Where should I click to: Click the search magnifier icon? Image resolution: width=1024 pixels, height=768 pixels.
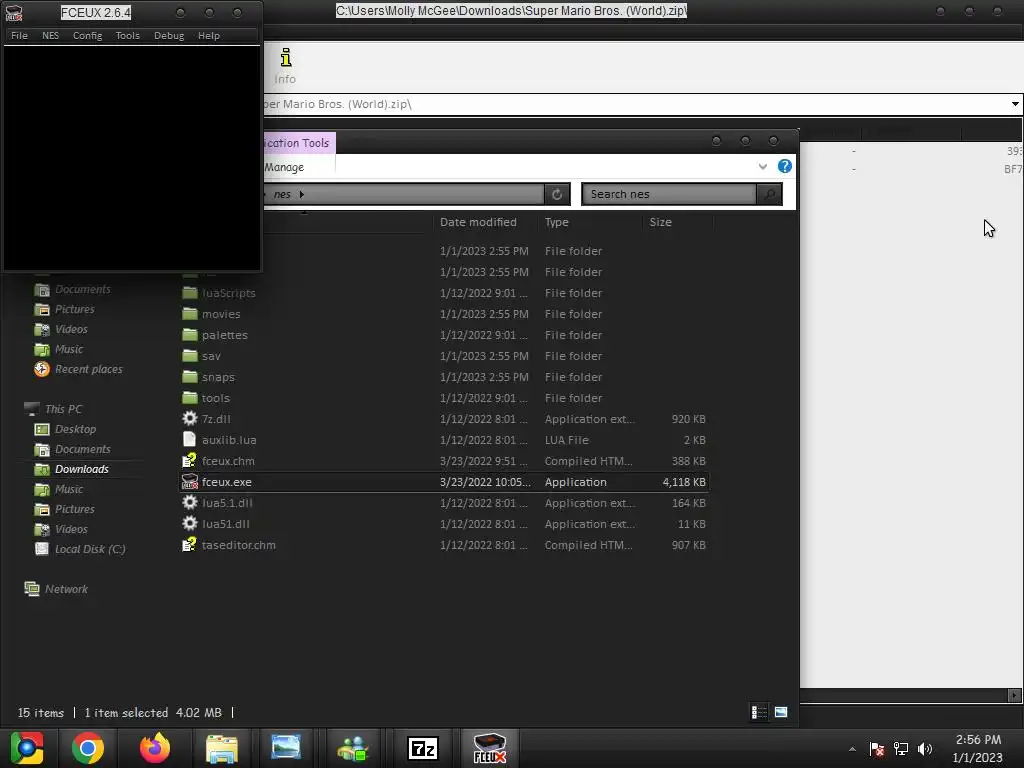(769, 194)
